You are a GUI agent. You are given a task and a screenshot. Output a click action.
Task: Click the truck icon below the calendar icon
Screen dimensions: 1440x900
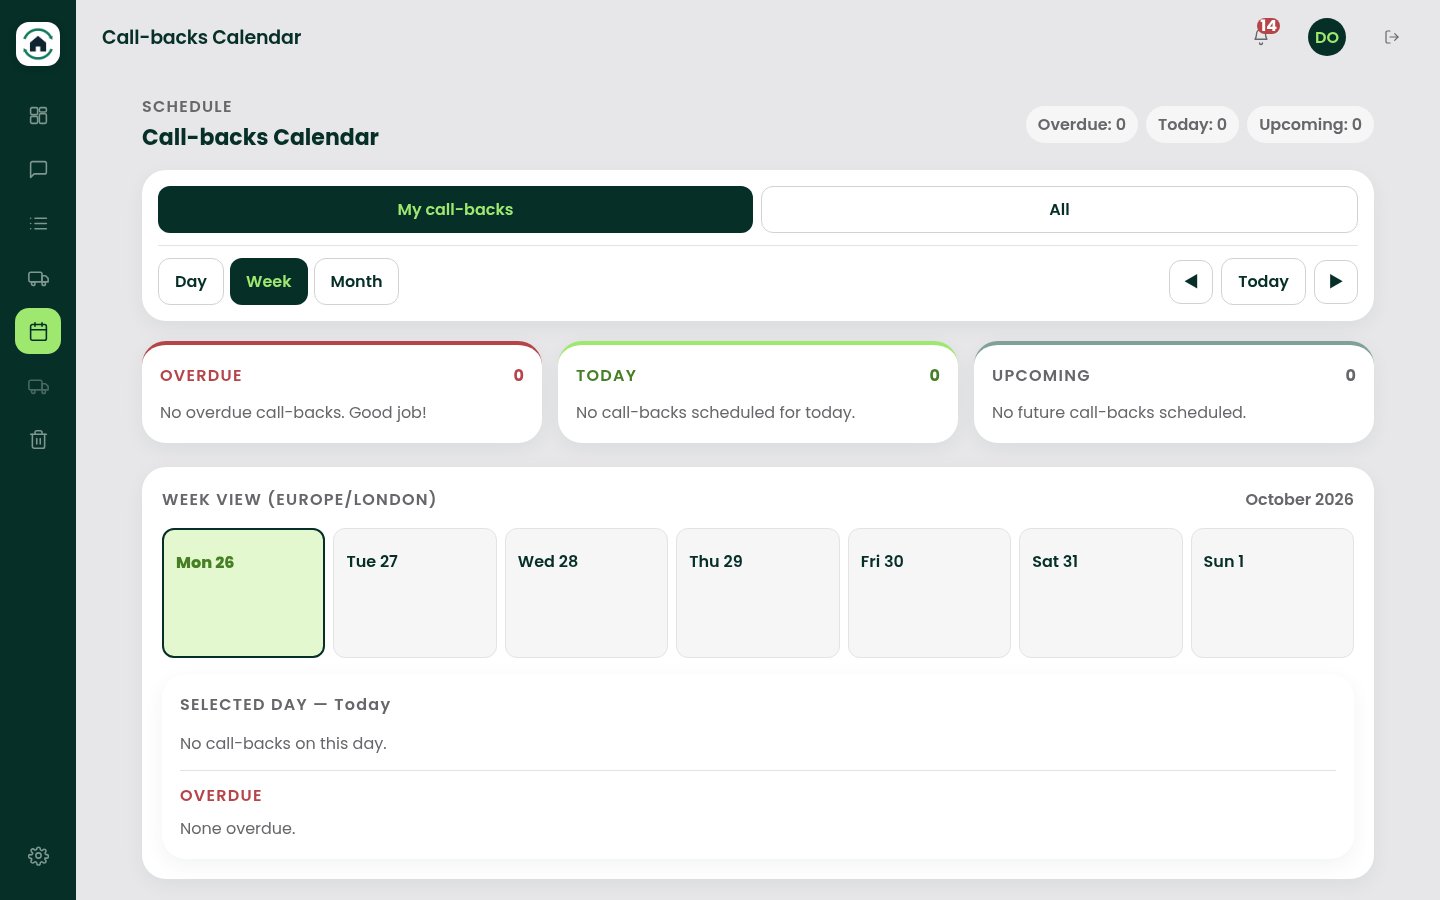click(38, 386)
